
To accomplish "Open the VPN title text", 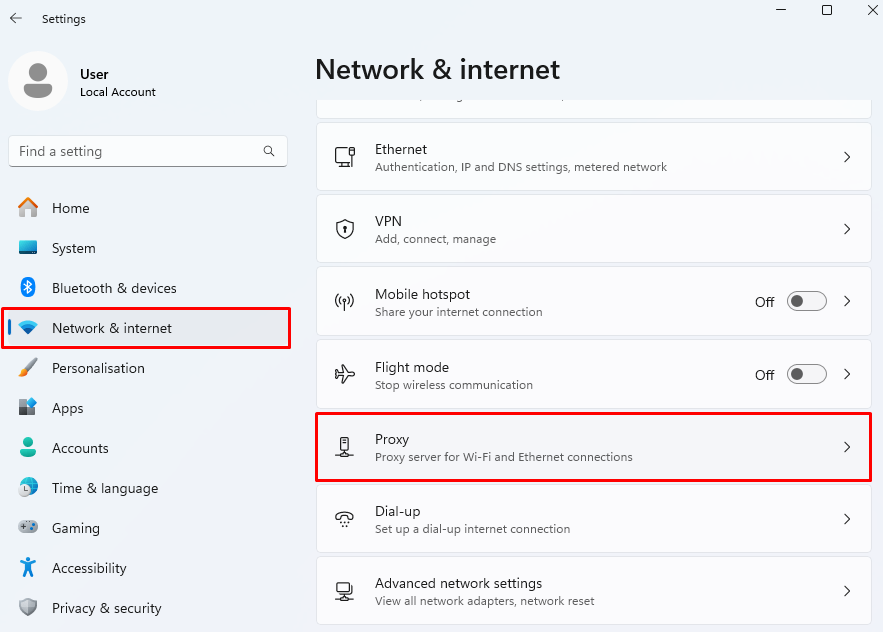I will click(x=389, y=221).
